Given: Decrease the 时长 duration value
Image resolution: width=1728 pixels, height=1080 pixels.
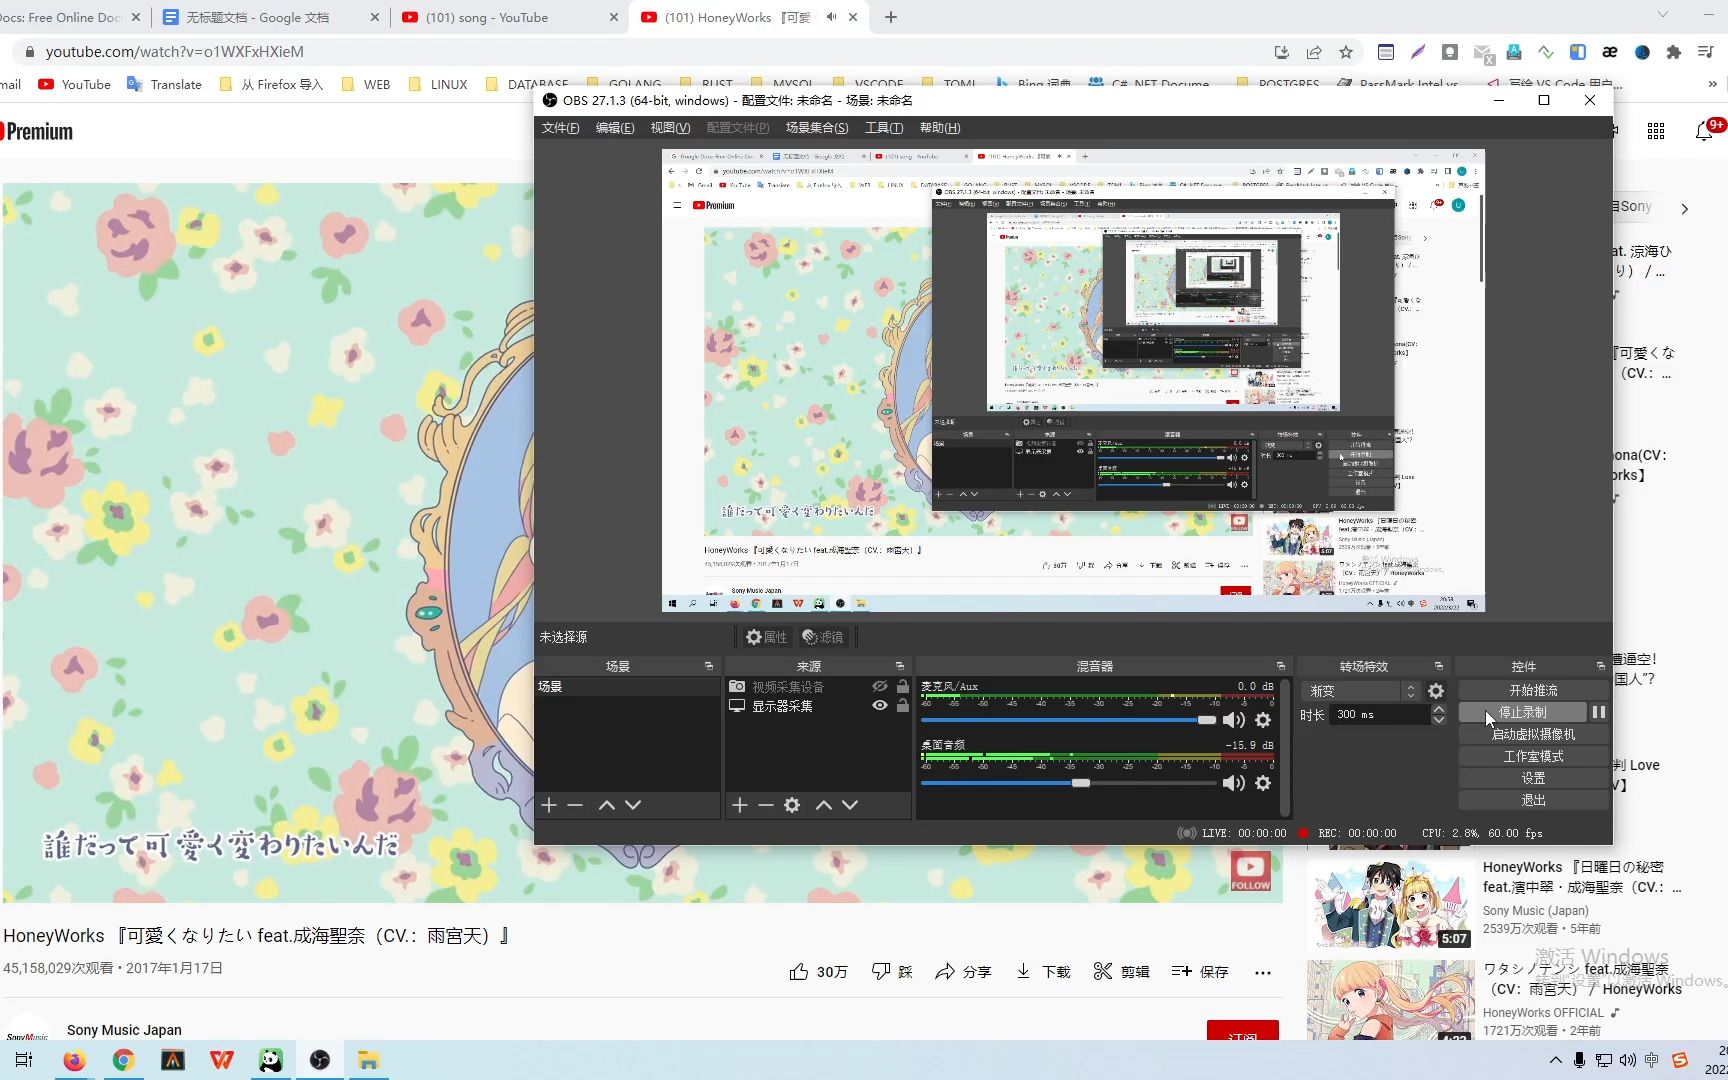Looking at the screenshot, I should click(x=1439, y=720).
